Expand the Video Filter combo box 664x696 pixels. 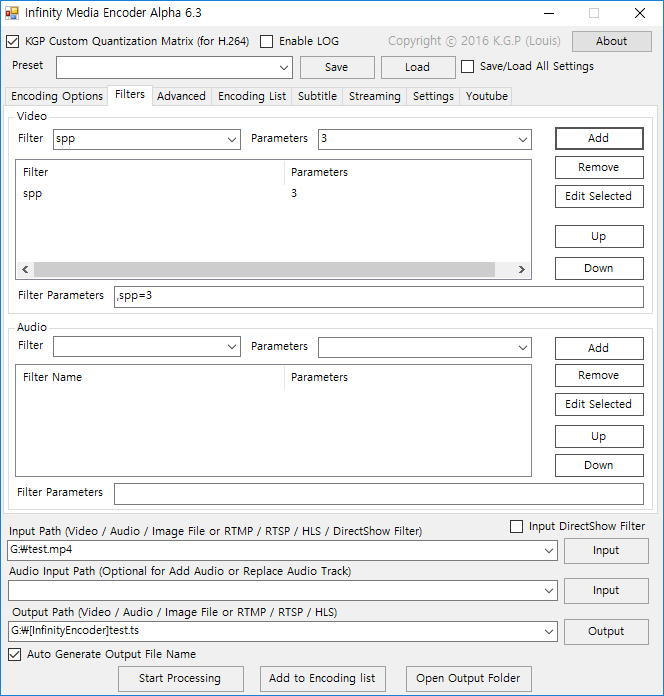(232, 139)
